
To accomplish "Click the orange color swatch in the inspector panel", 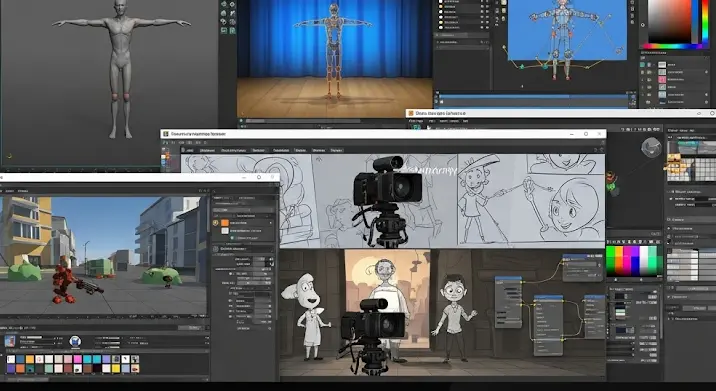I will pos(225,222).
